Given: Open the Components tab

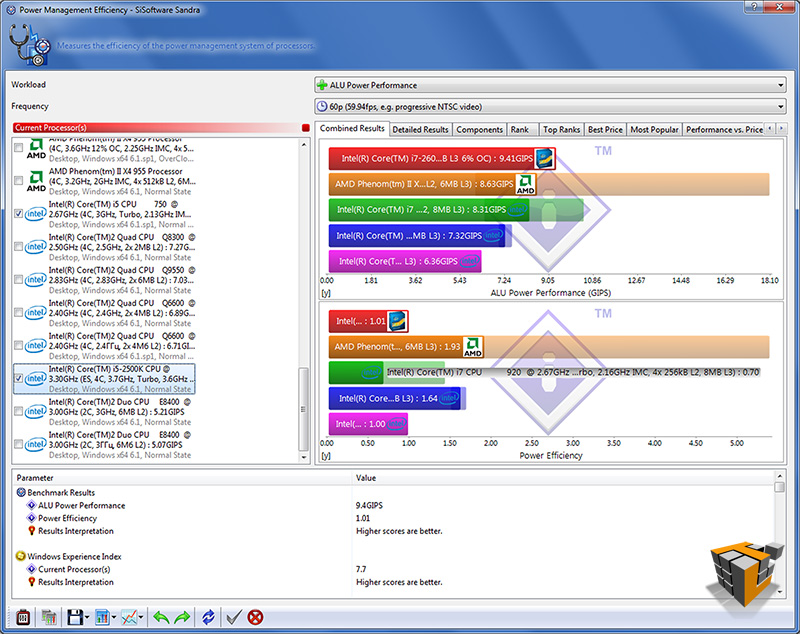Looking at the screenshot, I should coord(480,130).
